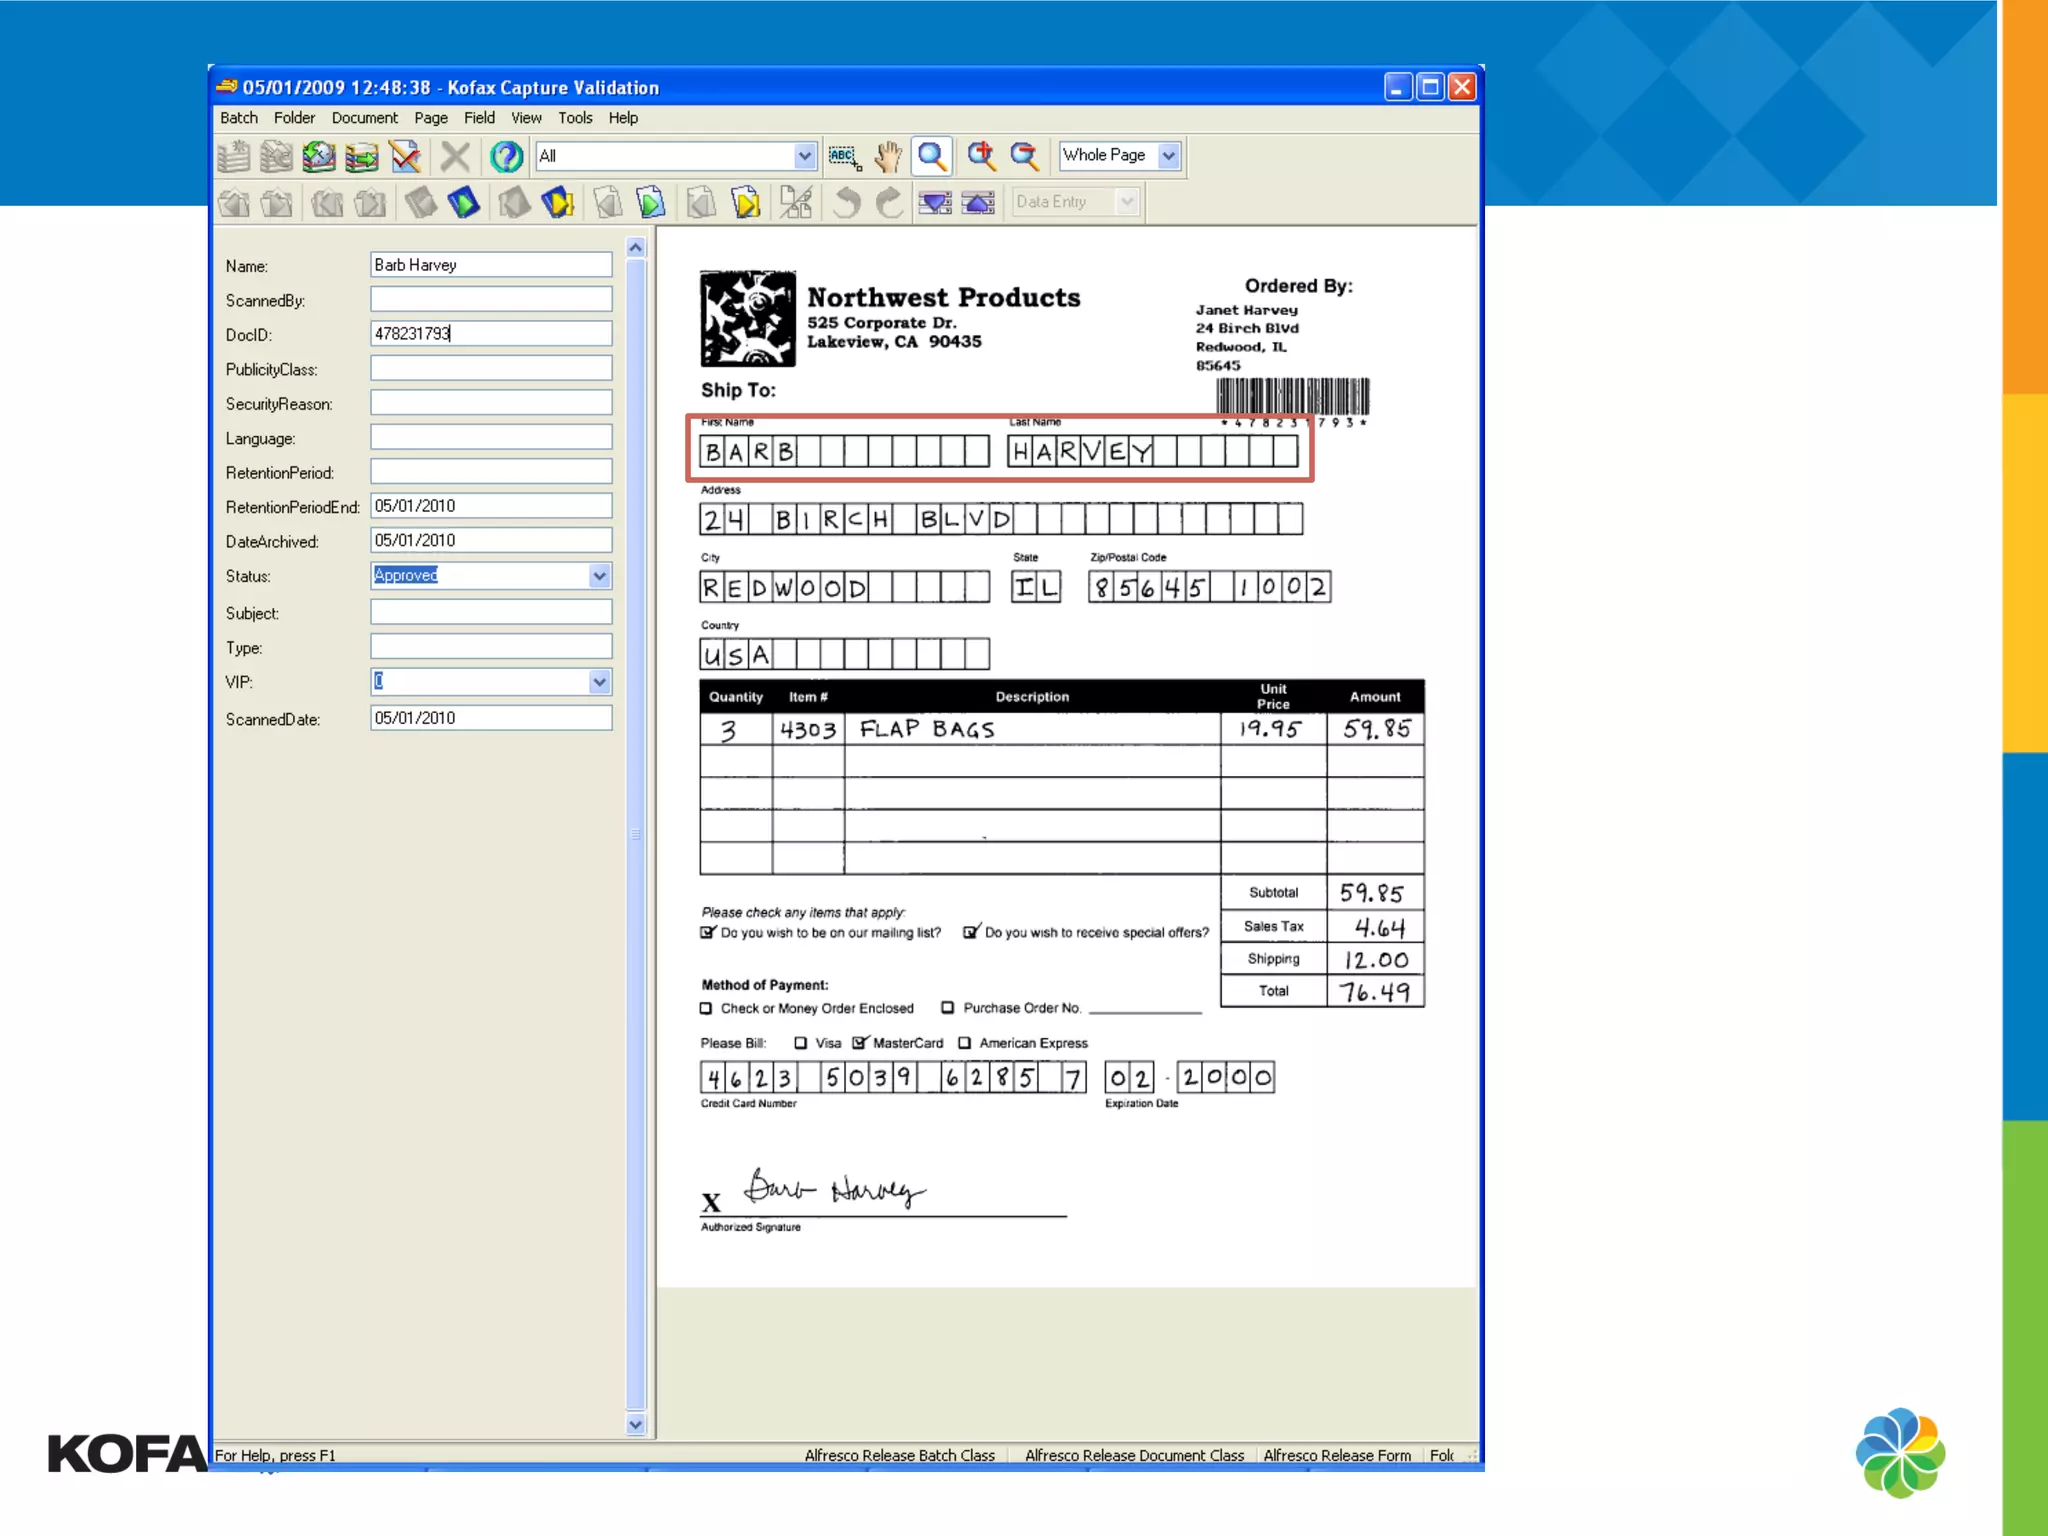The height and width of the screenshot is (1536, 2048).
Task: Click the next page green arrow icon
Action: coord(650,203)
